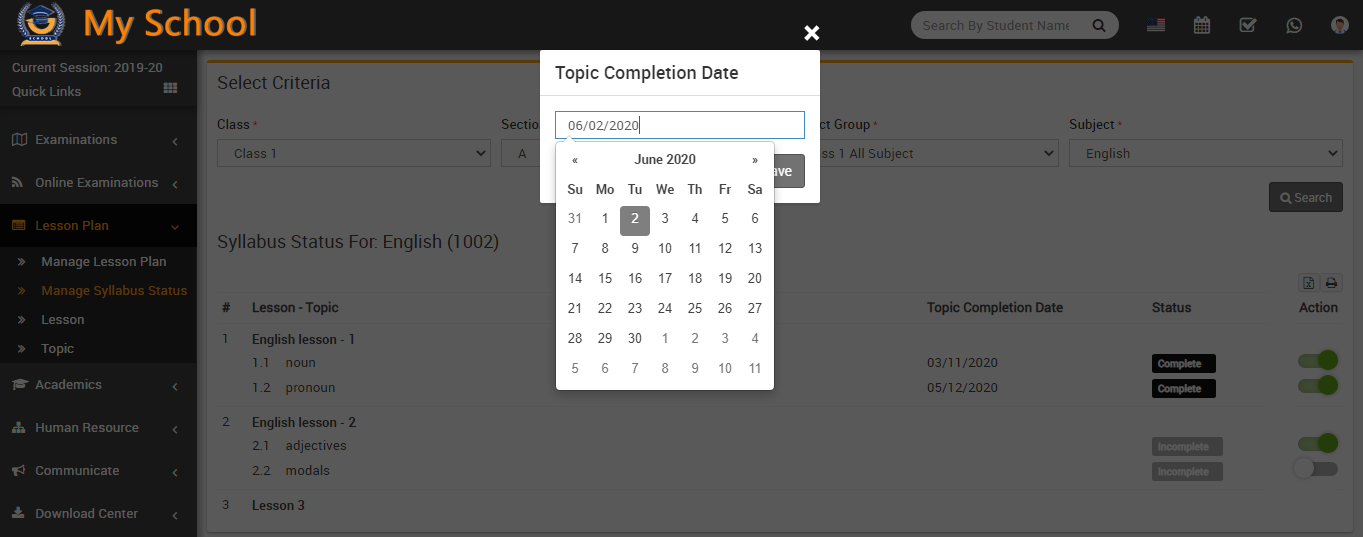Click the search magnifier icon in header
Screen dimensions: 1363x537
click(1099, 25)
